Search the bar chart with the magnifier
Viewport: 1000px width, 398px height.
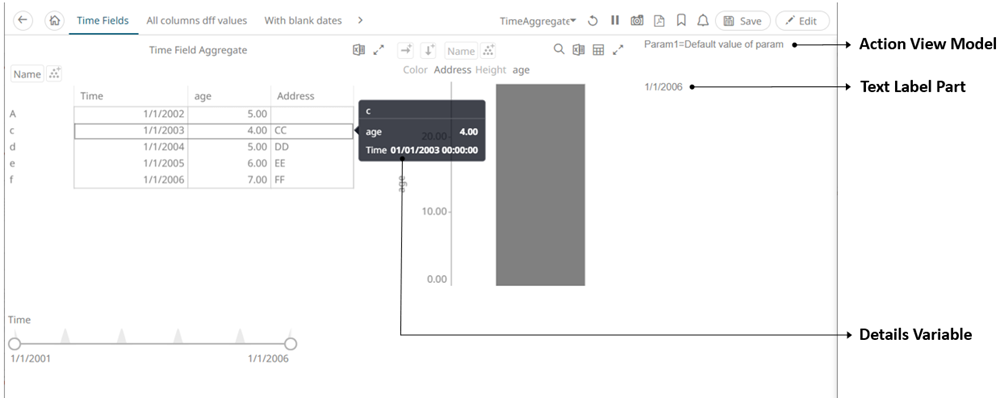coord(559,50)
